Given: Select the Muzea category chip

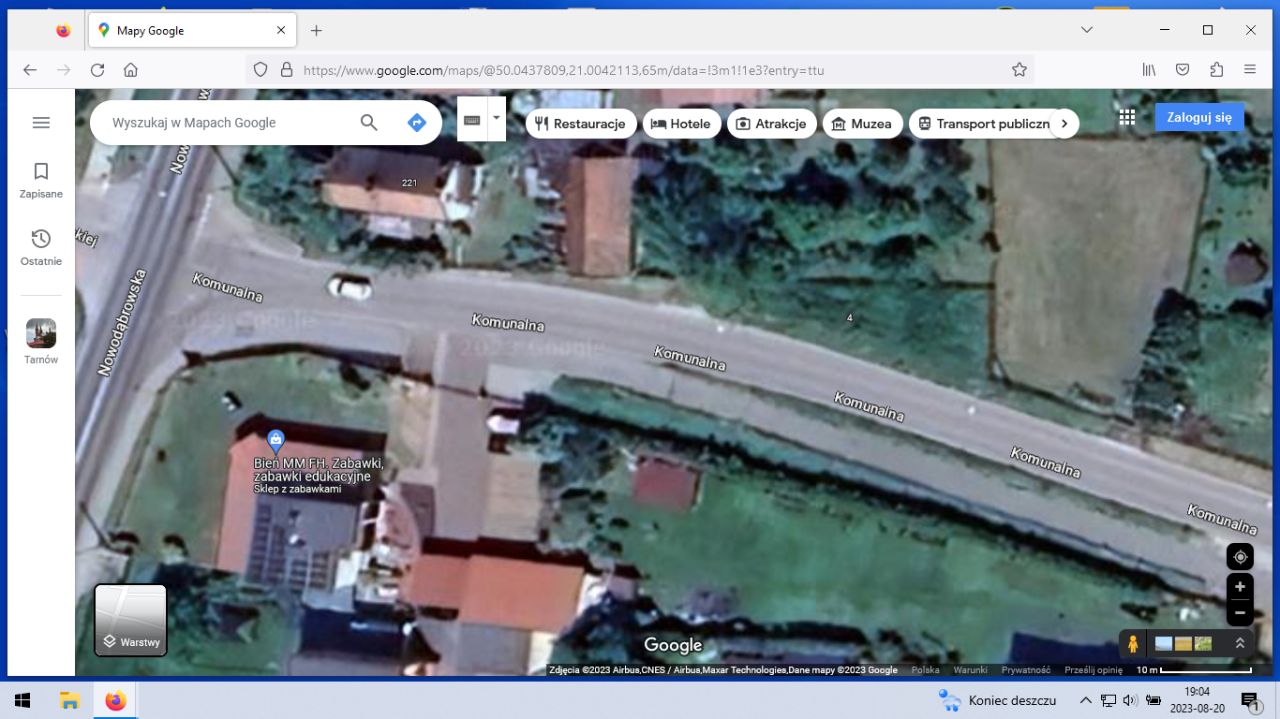Looking at the screenshot, I should tap(862, 123).
